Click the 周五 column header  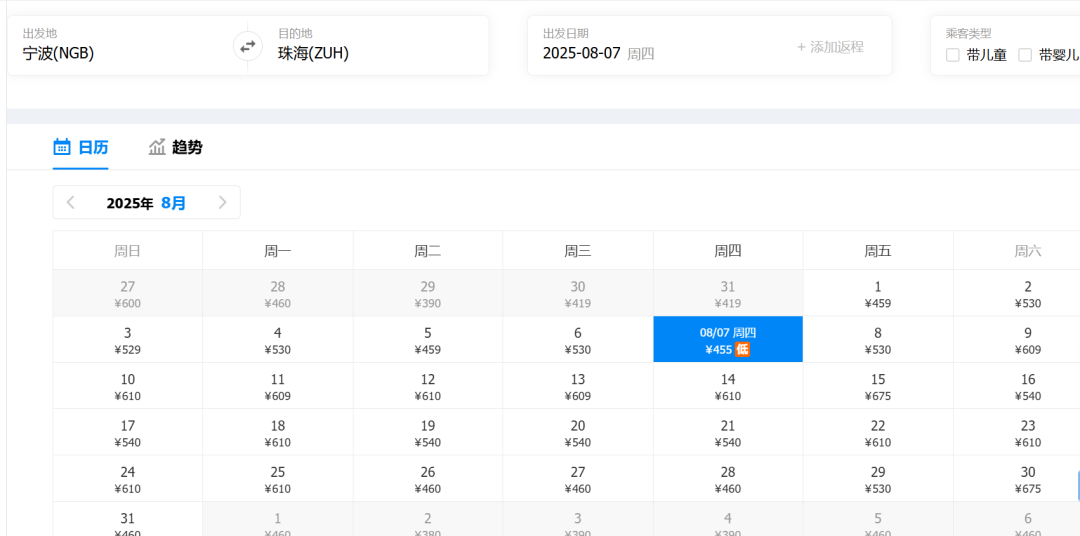coord(878,251)
